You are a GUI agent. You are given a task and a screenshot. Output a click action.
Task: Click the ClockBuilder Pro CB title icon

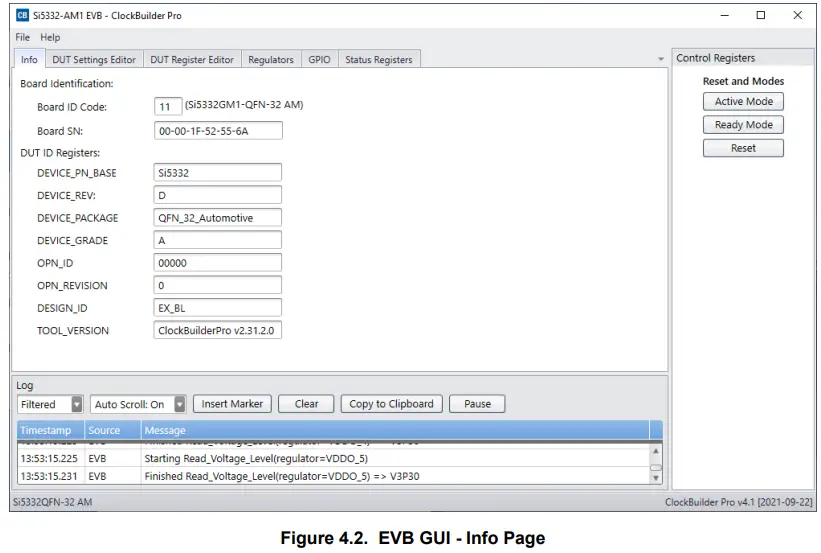pyautogui.click(x=22, y=15)
